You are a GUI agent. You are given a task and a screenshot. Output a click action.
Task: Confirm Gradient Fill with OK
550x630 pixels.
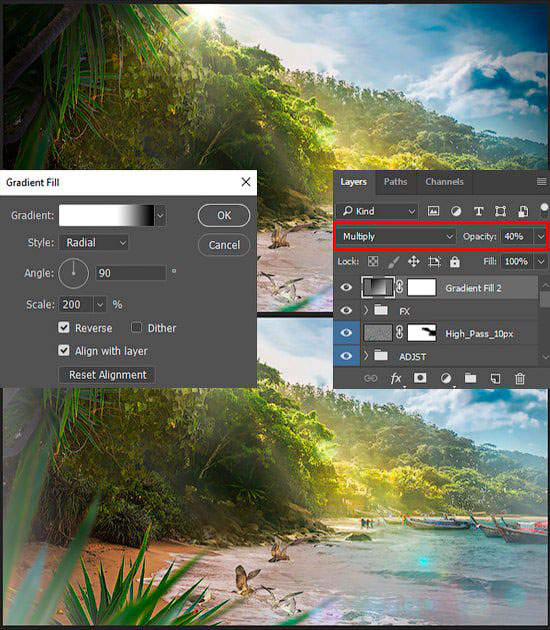point(224,215)
